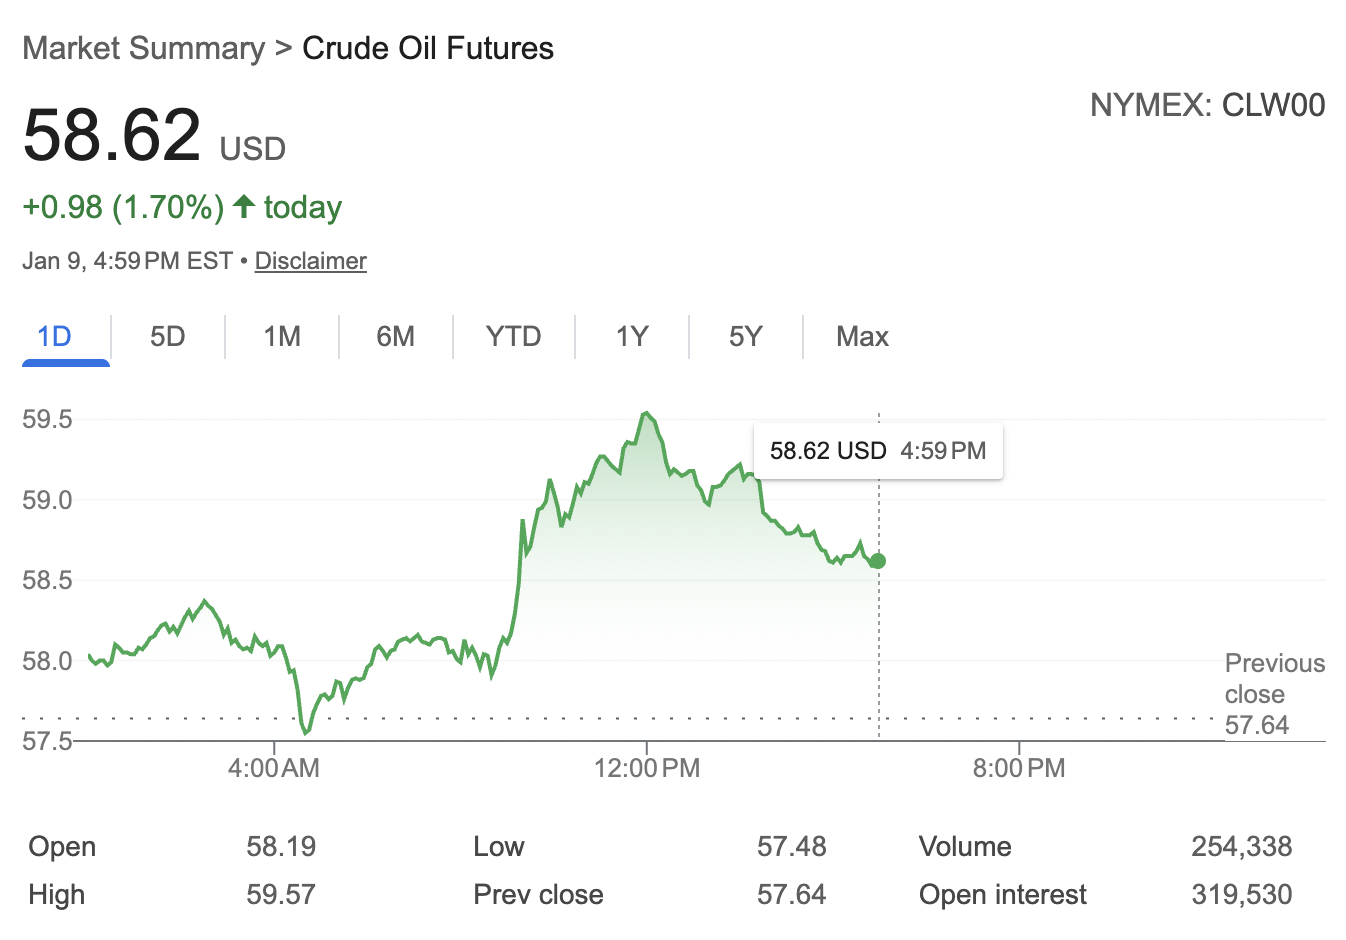Open the Disclaimer link
Image resolution: width=1346 pixels, height=940 pixels.
click(x=310, y=261)
